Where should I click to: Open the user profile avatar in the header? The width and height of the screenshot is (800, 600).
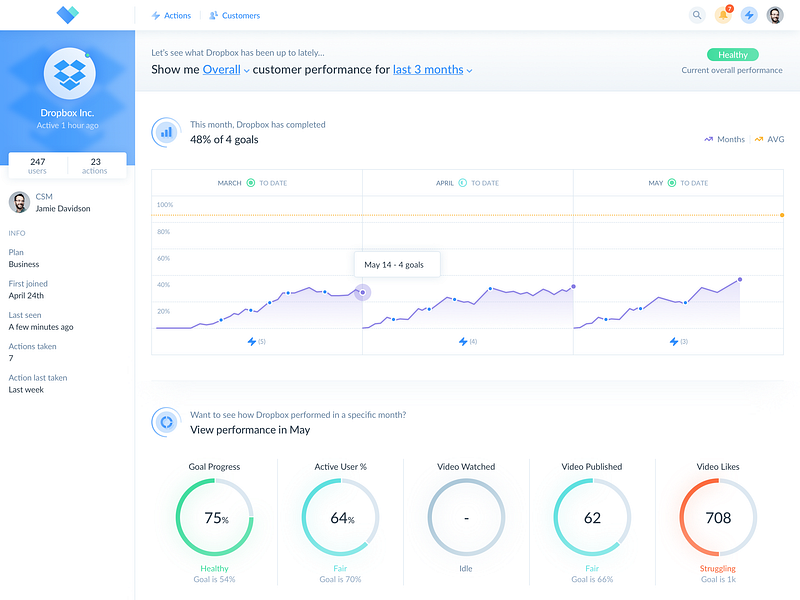point(775,15)
